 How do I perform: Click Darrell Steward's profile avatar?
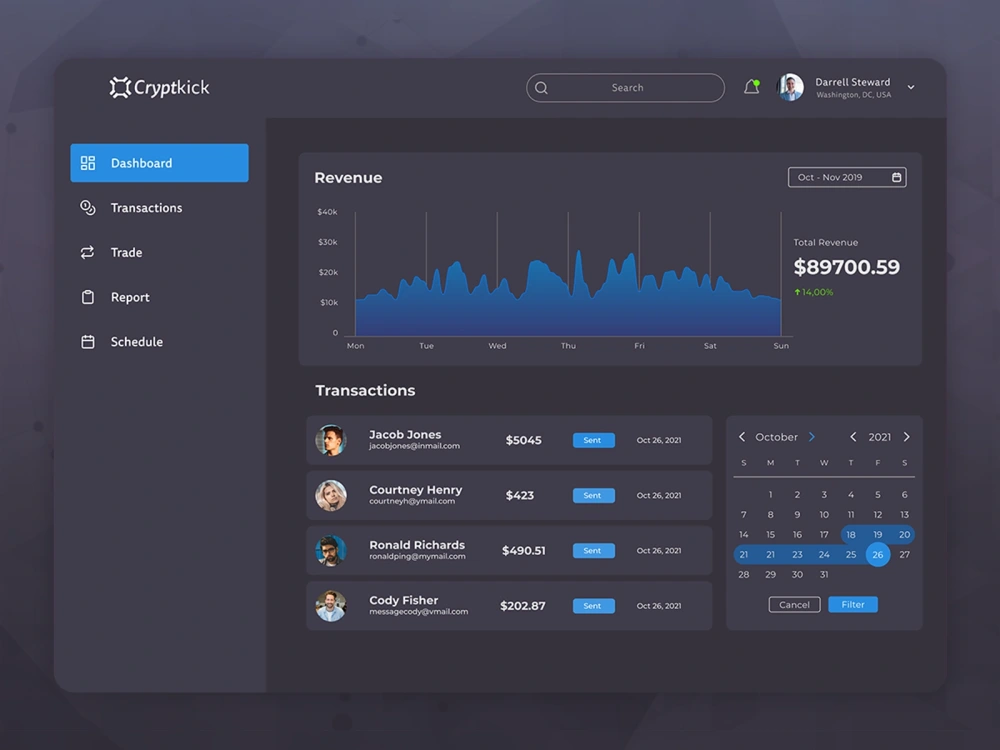[791, 87]
